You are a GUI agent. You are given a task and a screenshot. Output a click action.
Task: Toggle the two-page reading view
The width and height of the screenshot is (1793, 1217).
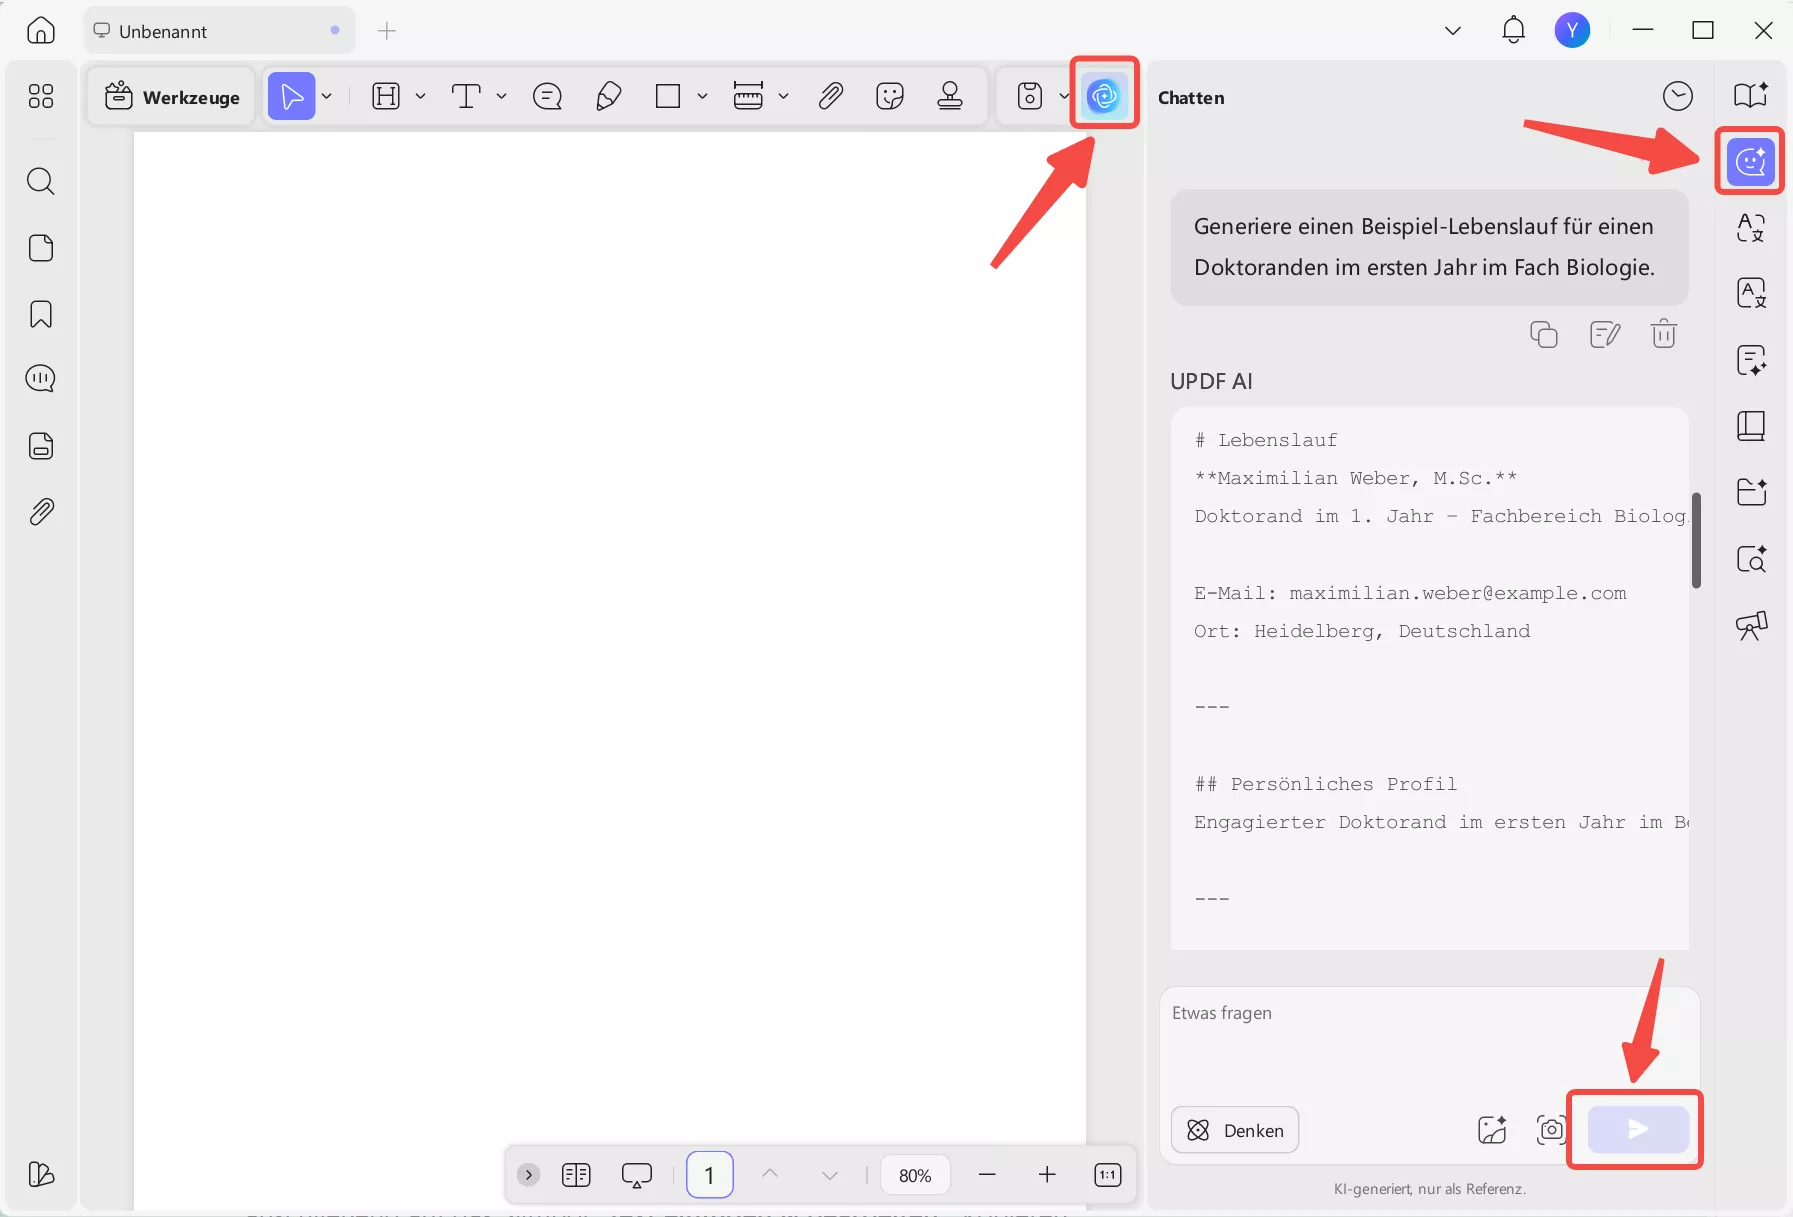click(576, 1175)
